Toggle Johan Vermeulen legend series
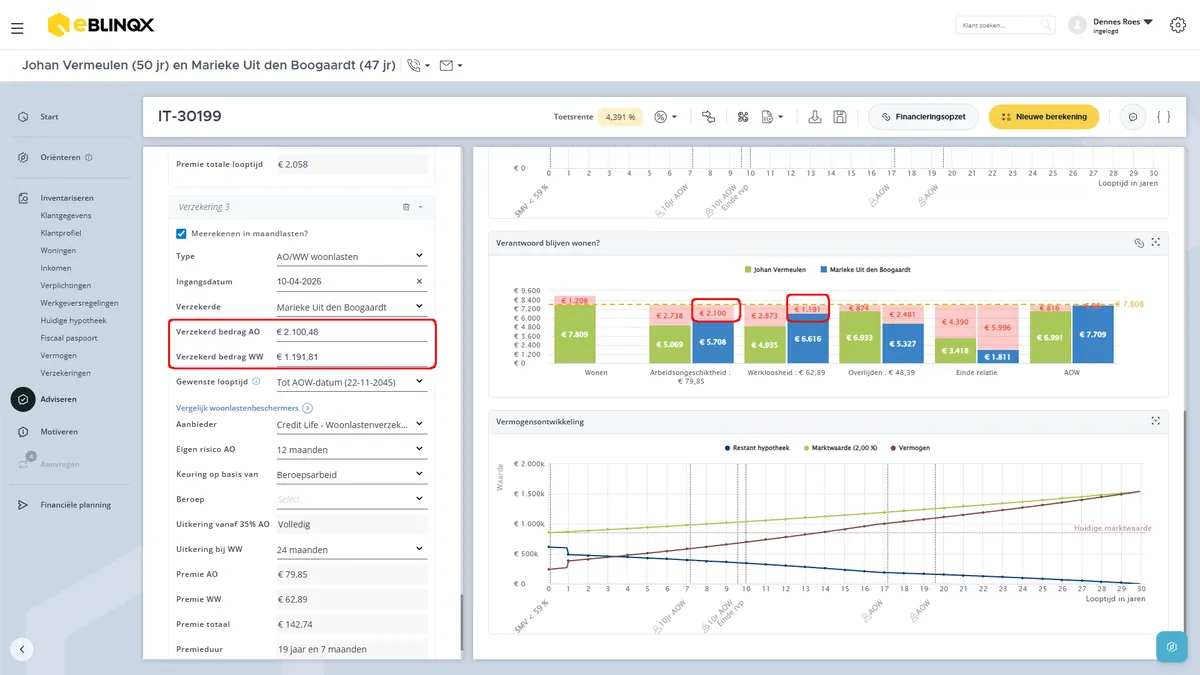1200x675 pixels. 778,269
